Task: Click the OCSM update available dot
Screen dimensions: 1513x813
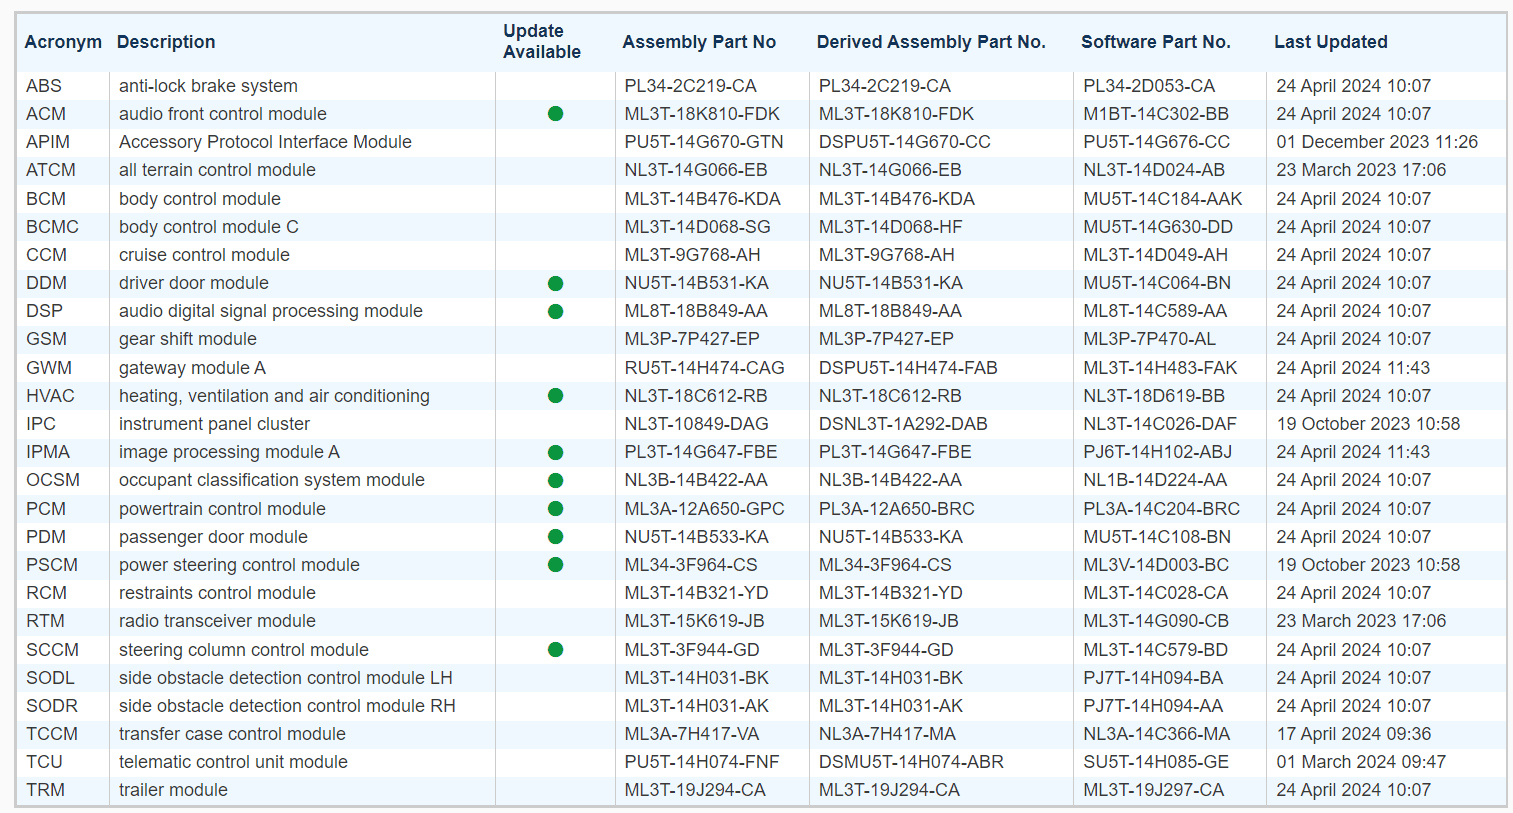Action: click(555, 480)
